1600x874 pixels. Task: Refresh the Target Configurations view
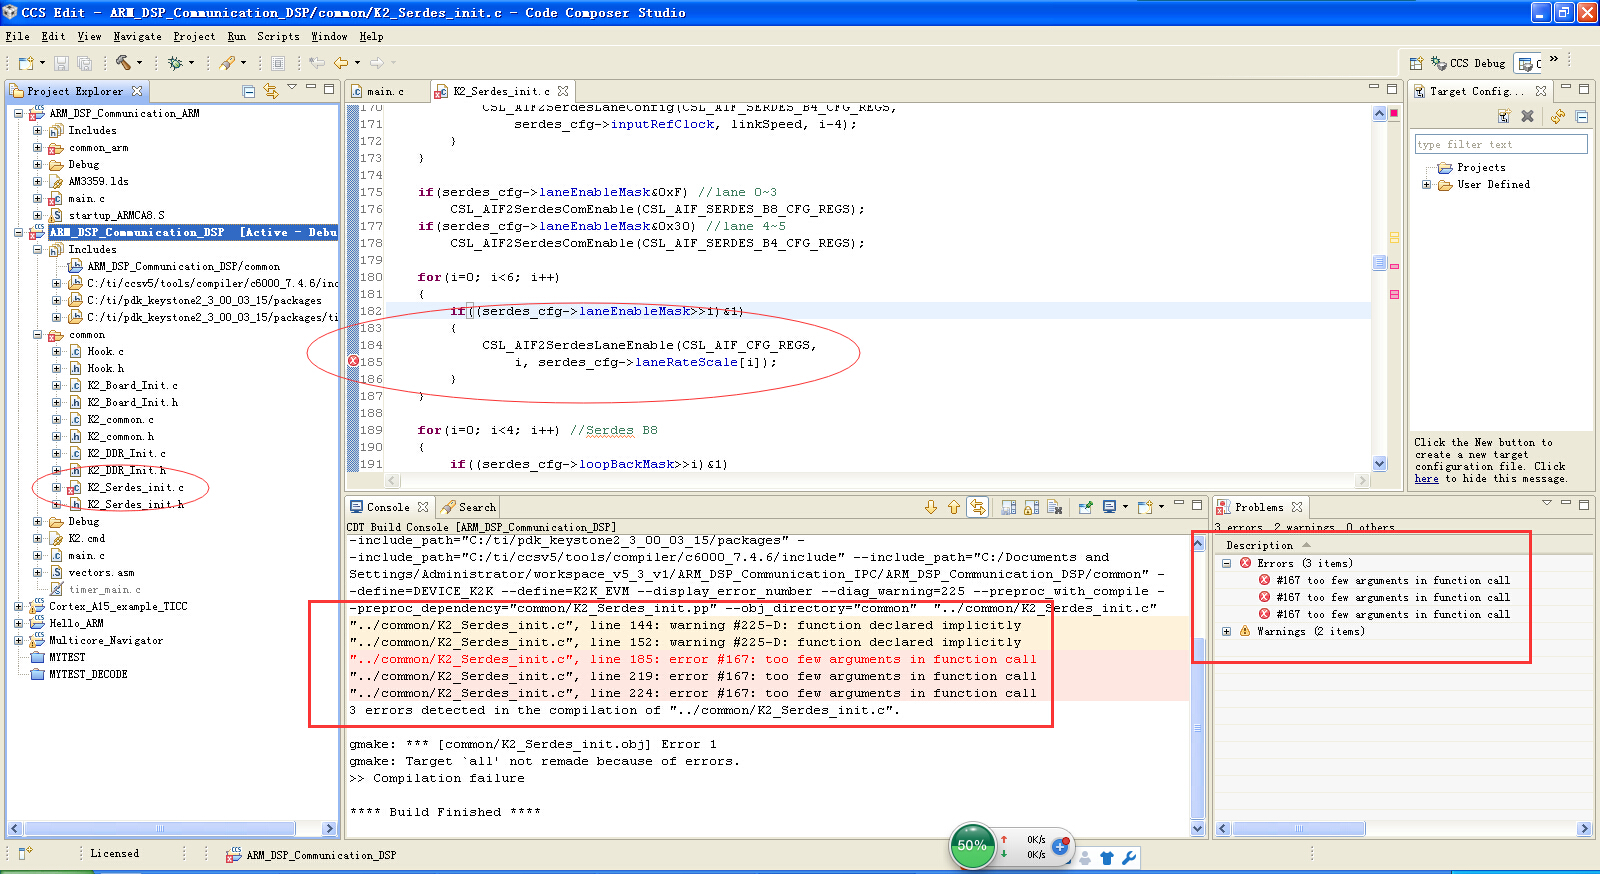tap(1558, 116)
